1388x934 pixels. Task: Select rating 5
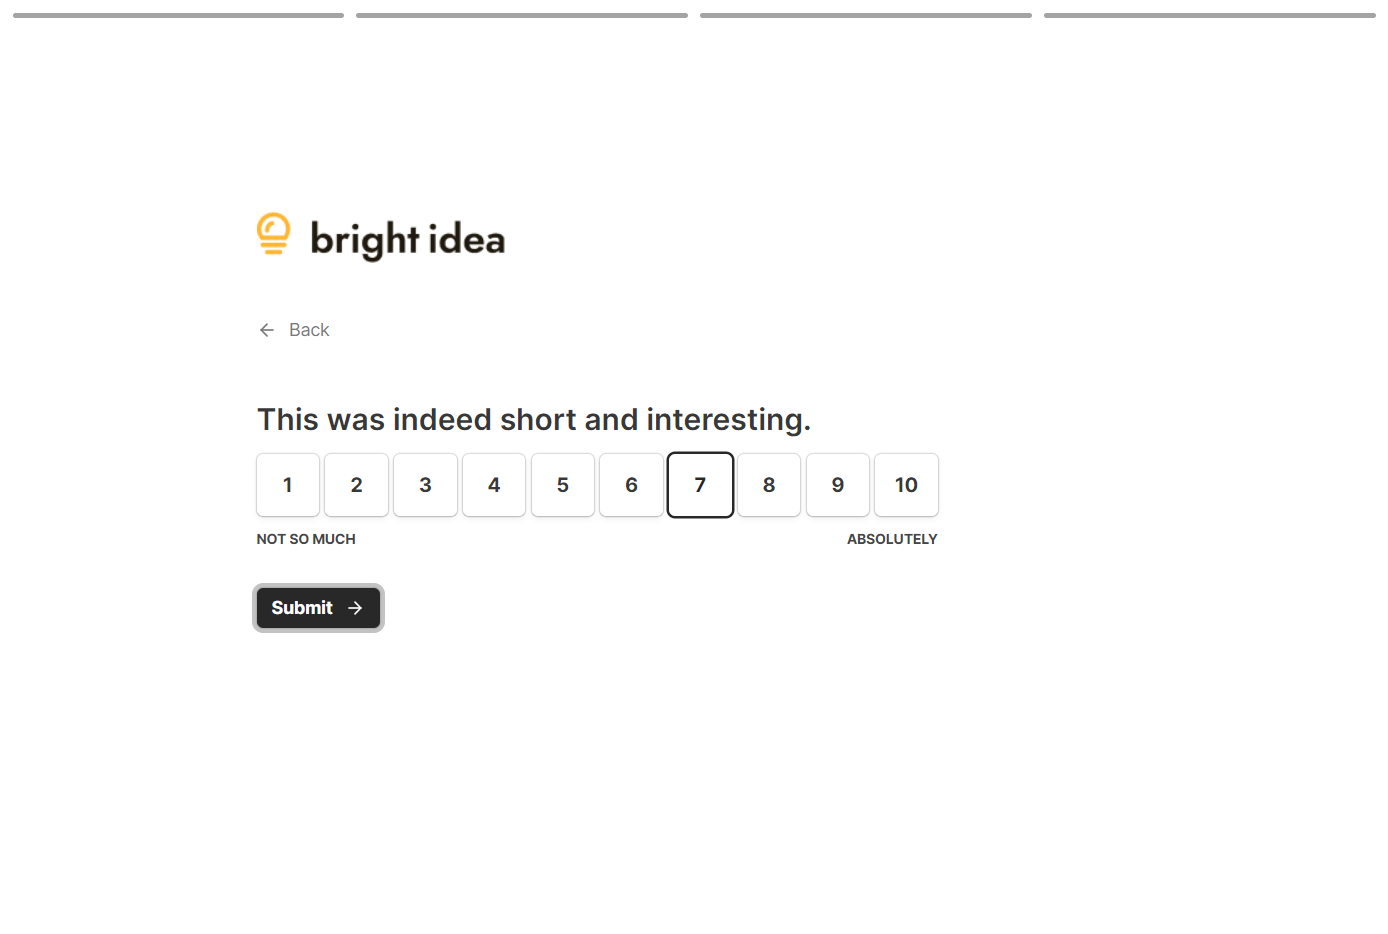[563, 485]
